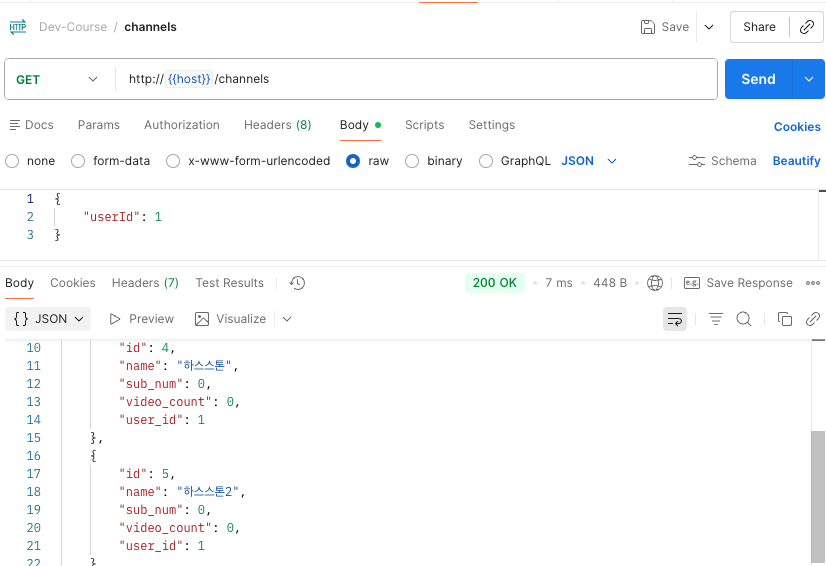Open response Cookies tab
826x566 pixels.
(x=73, y=283)
